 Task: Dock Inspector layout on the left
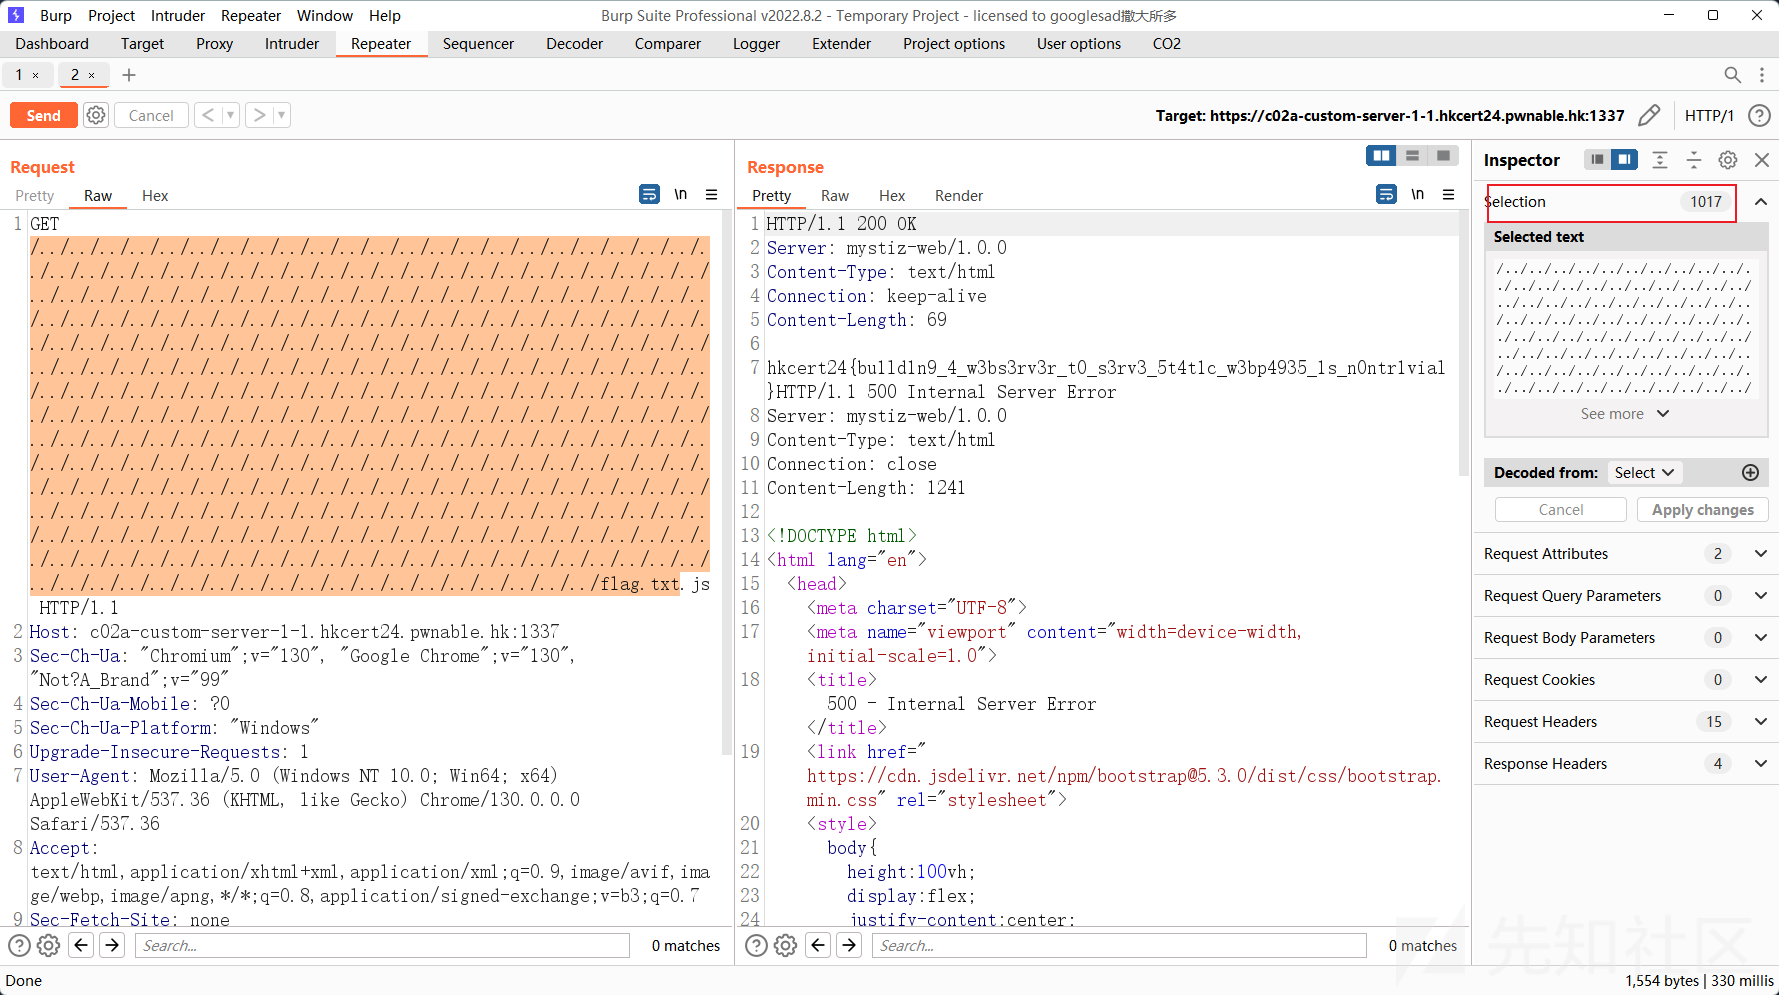(1598, 160)
